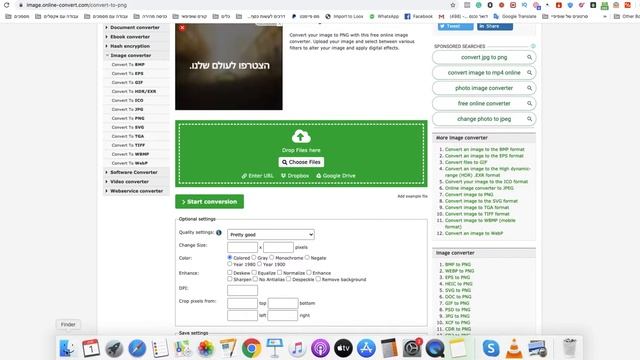Screen dimensions: 640x360
Task: Open Launchpad rocket icon in dock
Action: point(114,348)
